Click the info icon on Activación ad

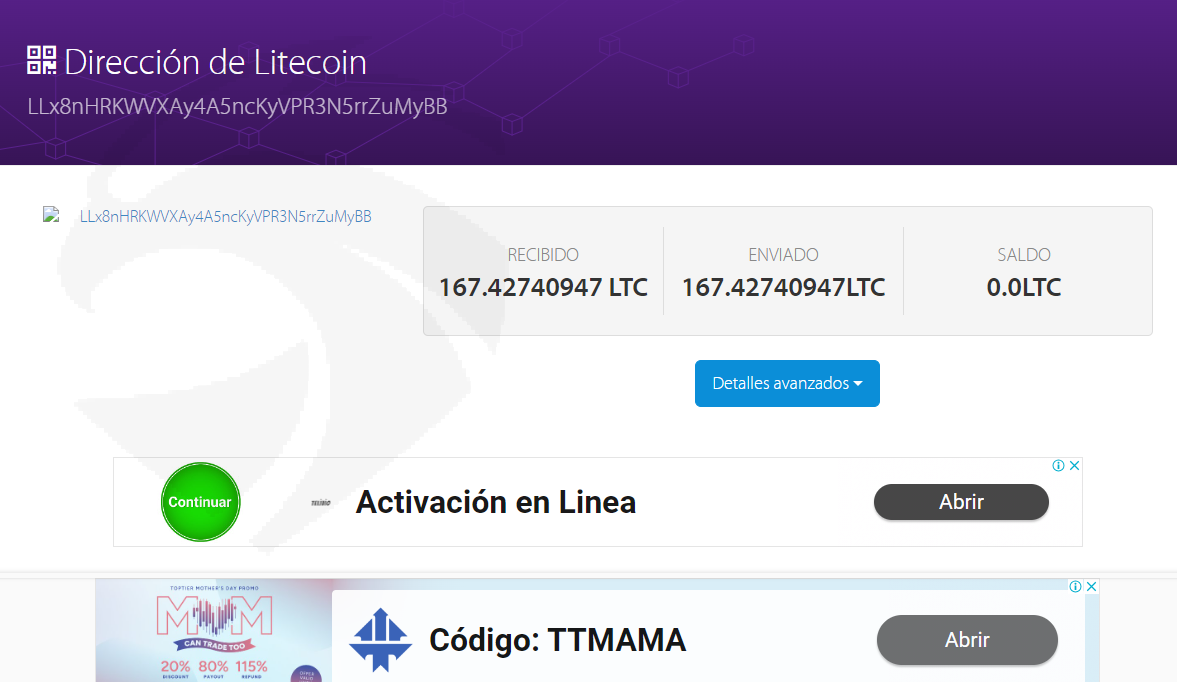coord(1058,465)
